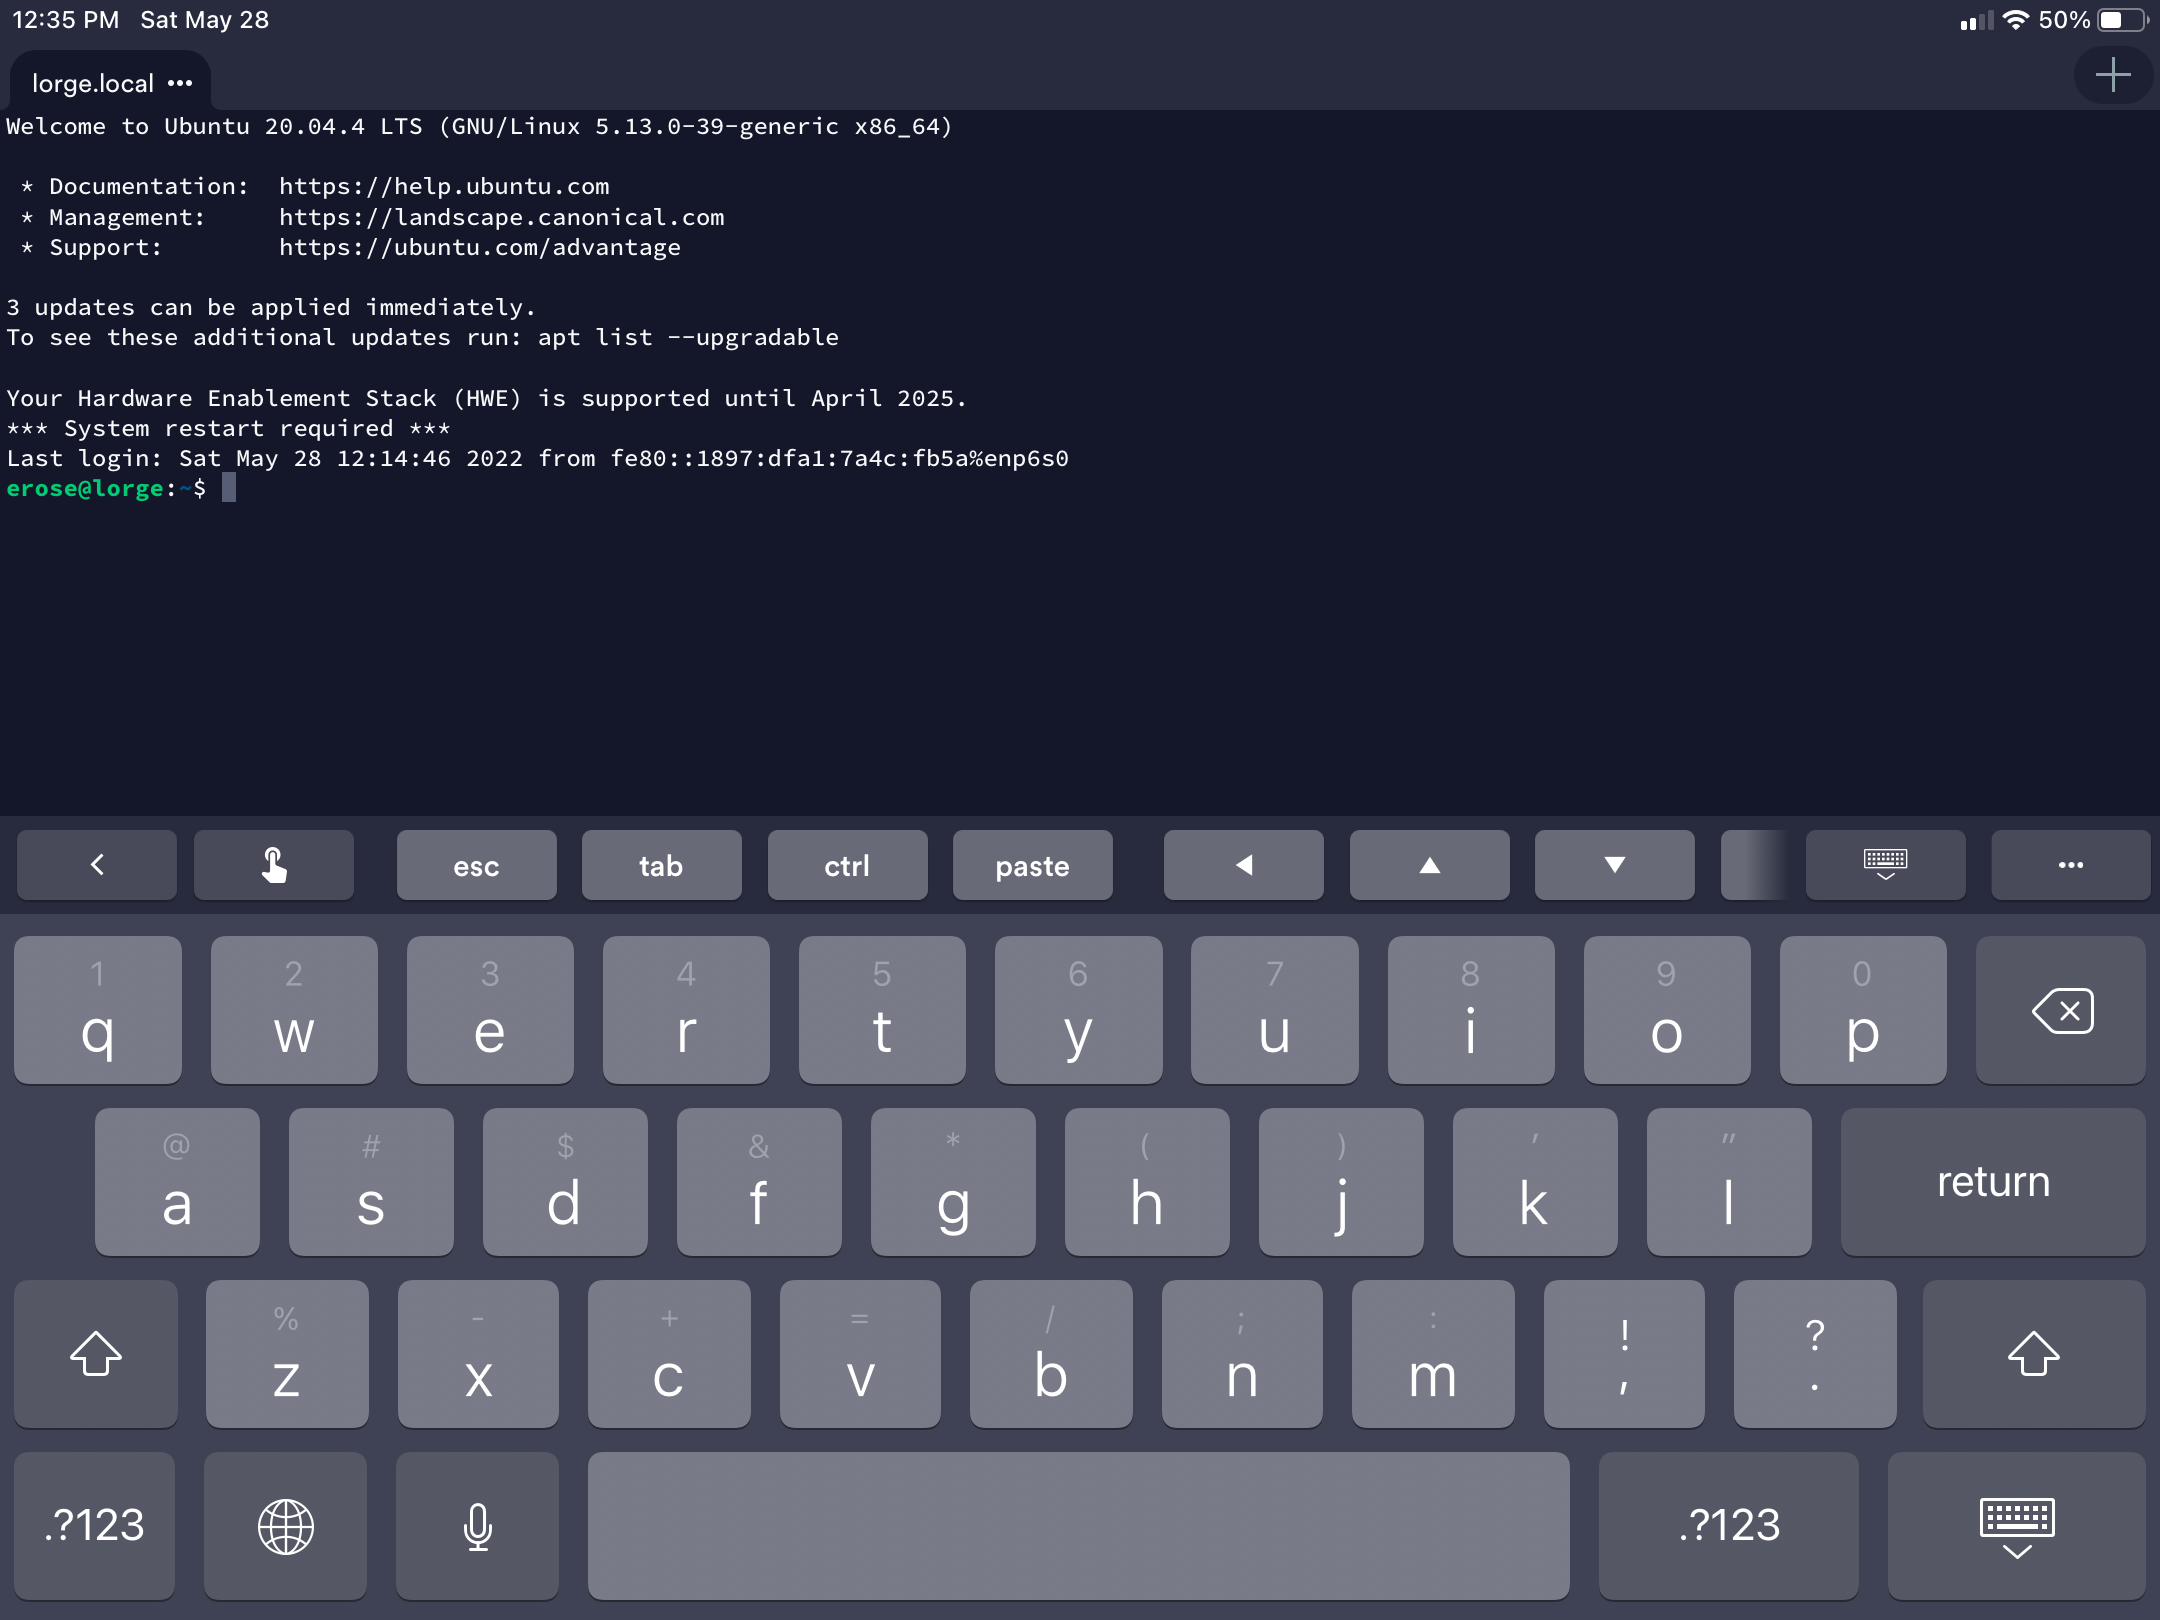The width and height of the screenshot is (2160, 1620).
Task: Toggle the ctrl modifier key
Action: coord(847,865)
